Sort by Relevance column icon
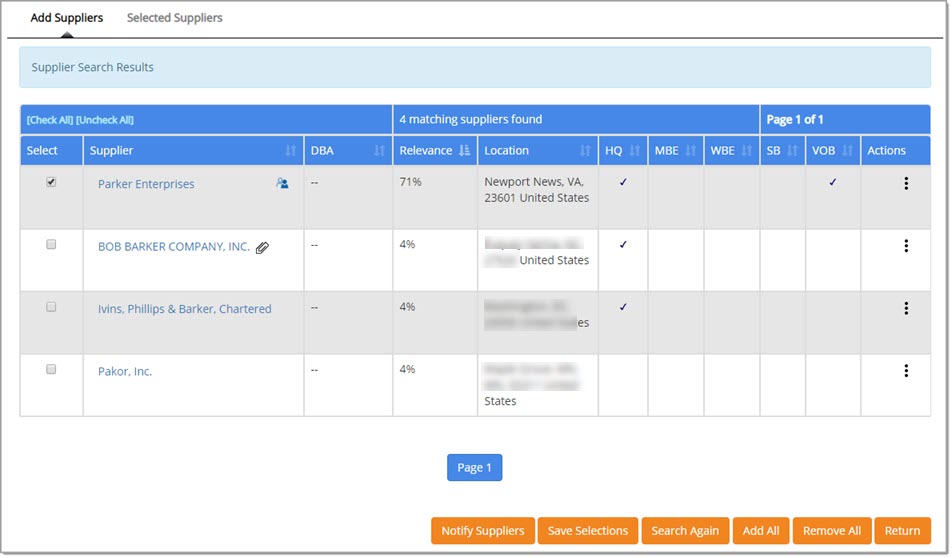Viewport: 952px width, 558px height. point(464,151)
